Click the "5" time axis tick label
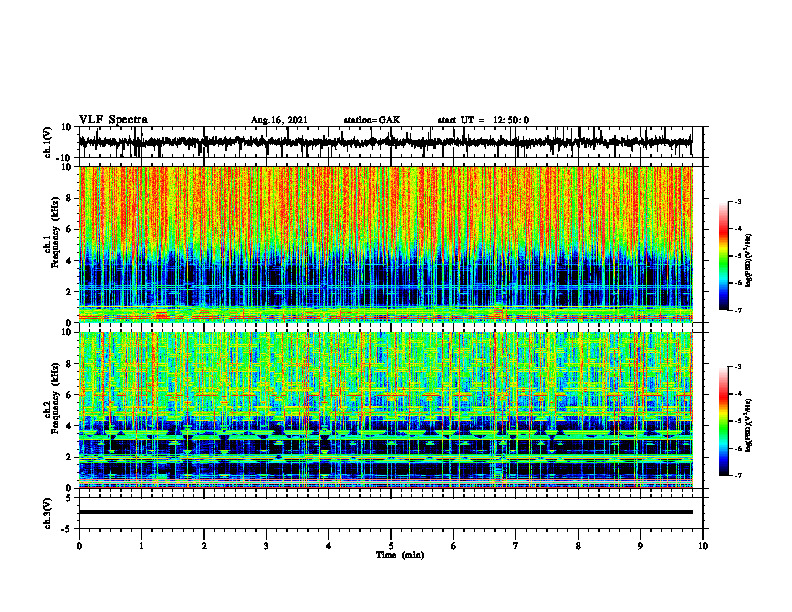This screenshot has width=792, height=612. tap(391, 546)
